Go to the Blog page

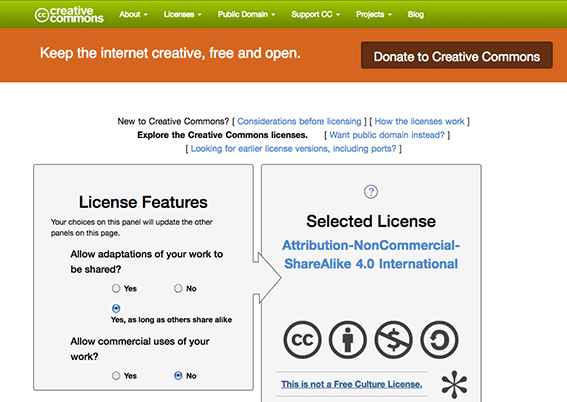pyautogui.click(x=415, y=14)
